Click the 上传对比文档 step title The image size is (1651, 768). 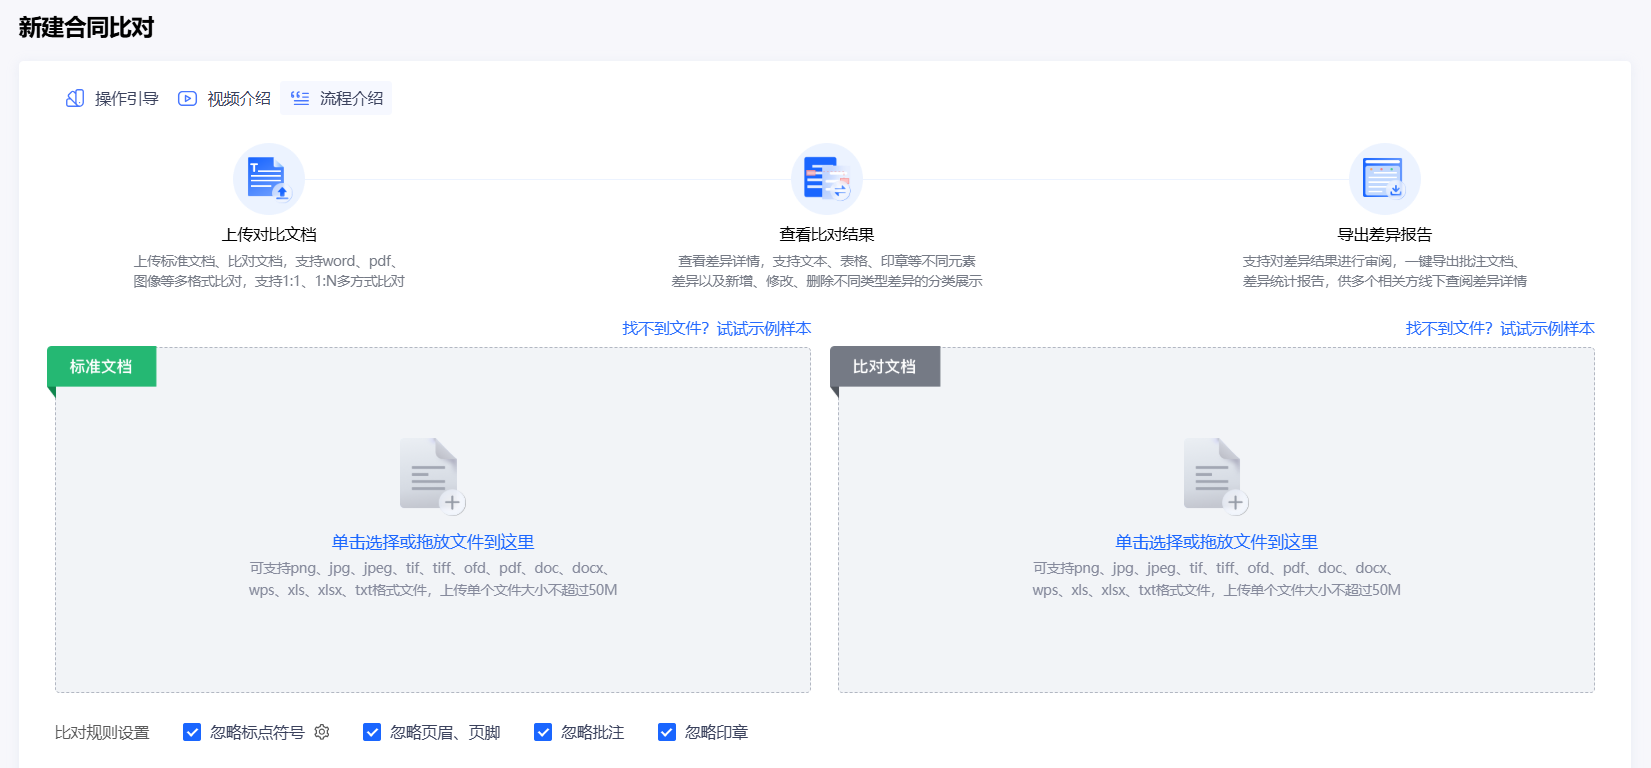point(269,234)
